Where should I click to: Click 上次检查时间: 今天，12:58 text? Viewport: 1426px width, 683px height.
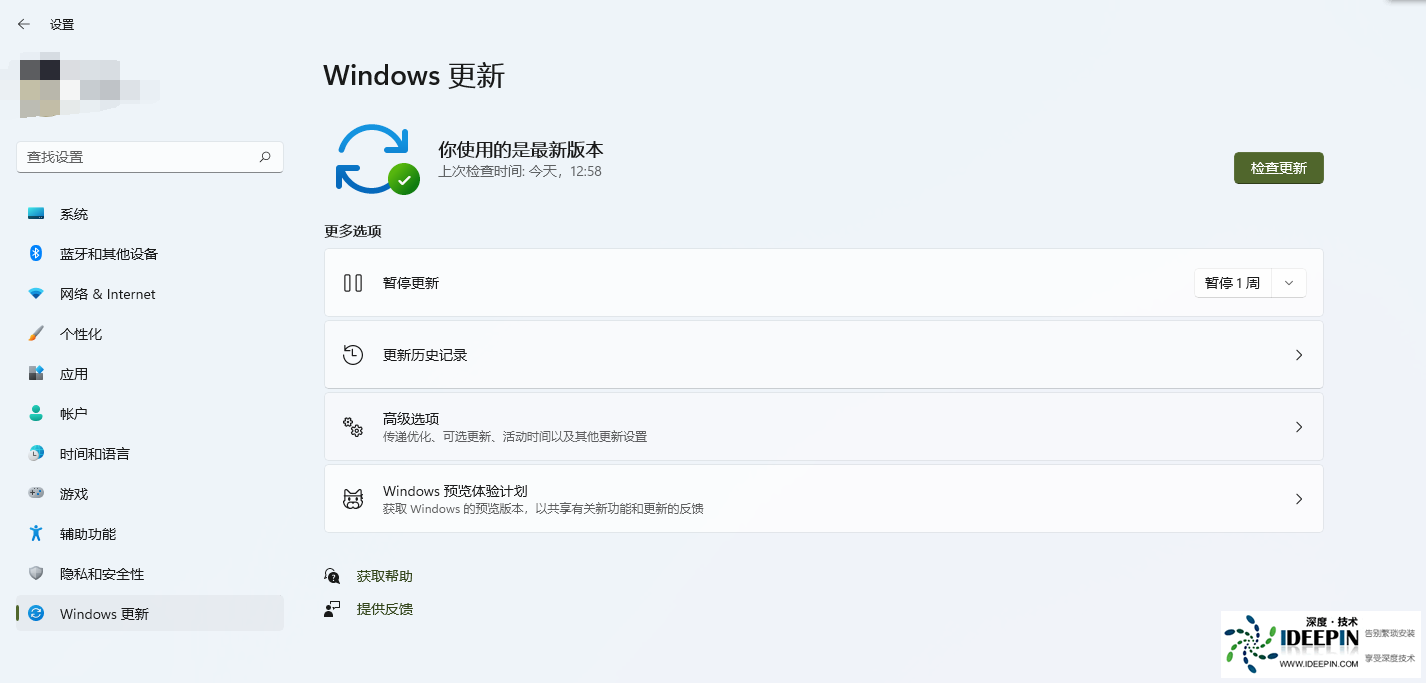[520, 172]
